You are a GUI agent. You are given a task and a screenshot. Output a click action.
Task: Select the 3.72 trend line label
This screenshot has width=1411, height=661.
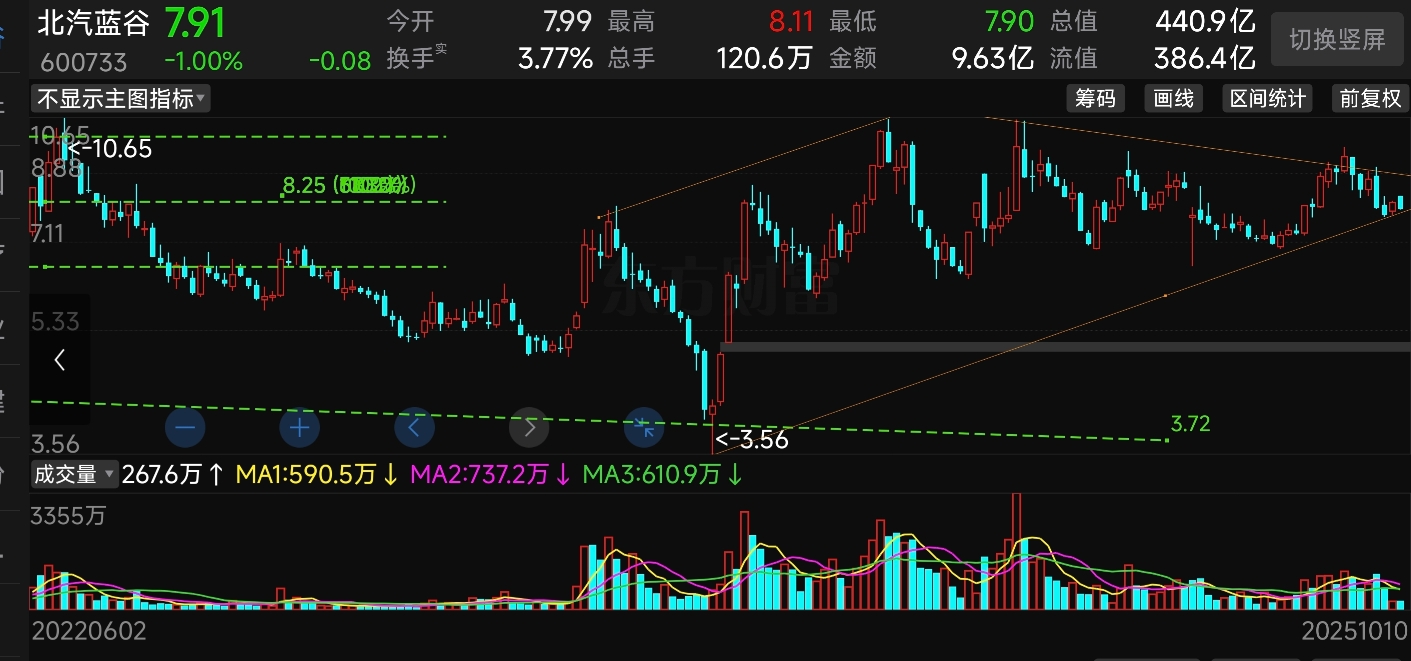pyautogui.click(x=1190, y=424)
